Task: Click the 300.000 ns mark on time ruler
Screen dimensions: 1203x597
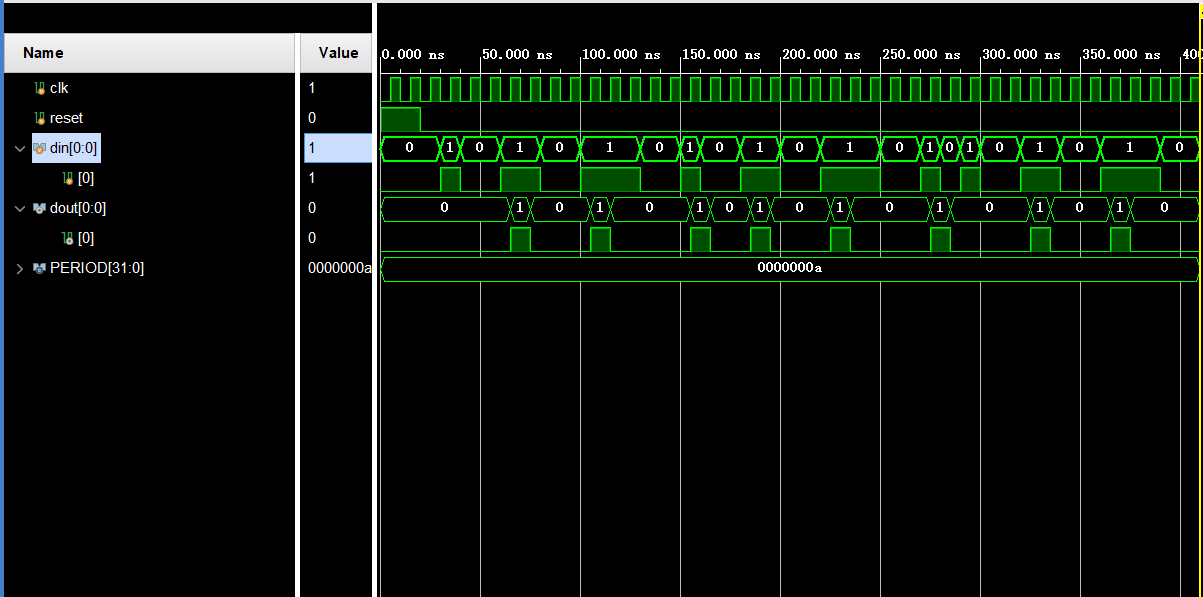Action: tap(1021, 55)
